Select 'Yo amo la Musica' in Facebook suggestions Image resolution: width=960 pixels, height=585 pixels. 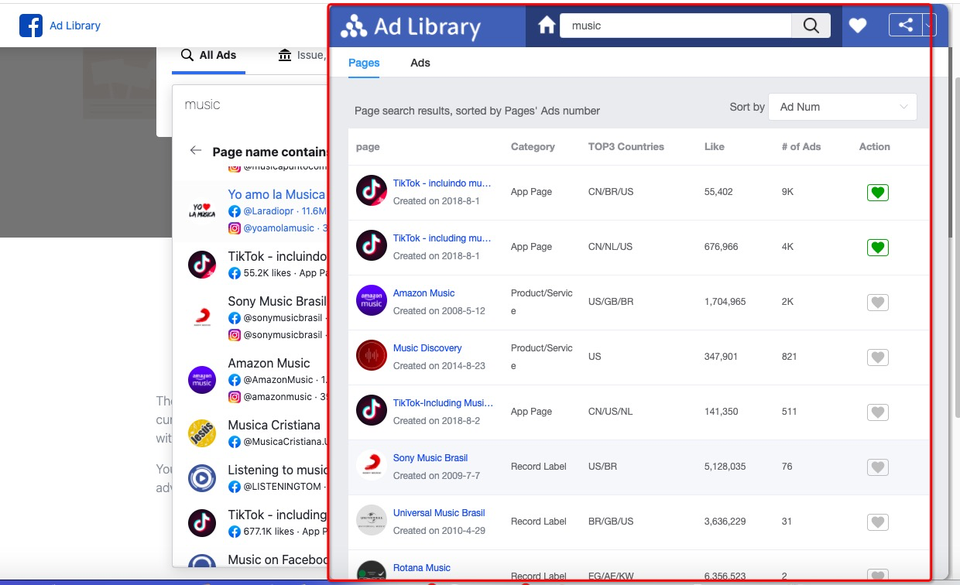[276, 195]
